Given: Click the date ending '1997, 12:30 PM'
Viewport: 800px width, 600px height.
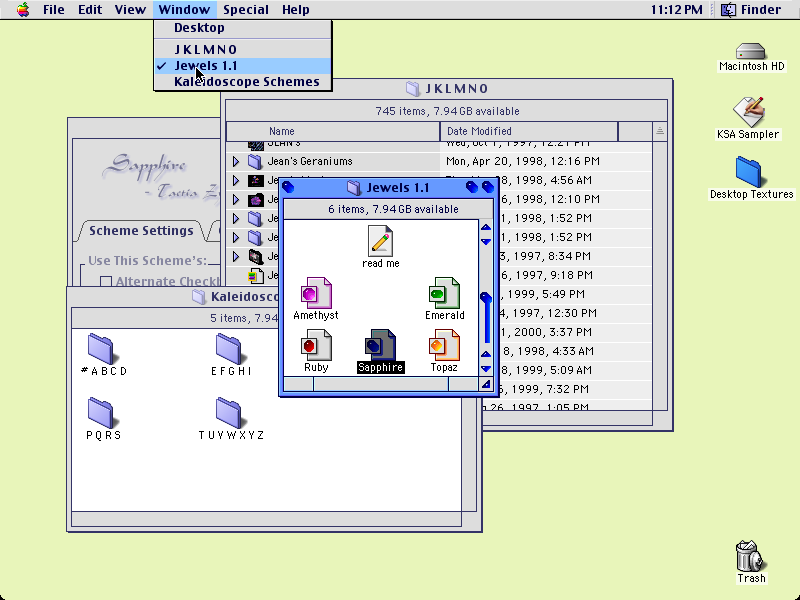Looking at the screenshot, I should (x=549, y=313).
